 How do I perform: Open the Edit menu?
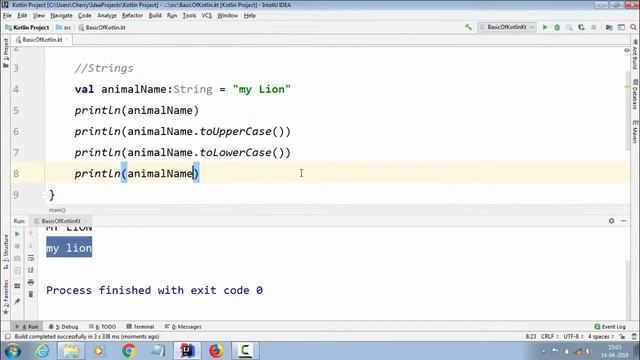(x=22, y=16)
